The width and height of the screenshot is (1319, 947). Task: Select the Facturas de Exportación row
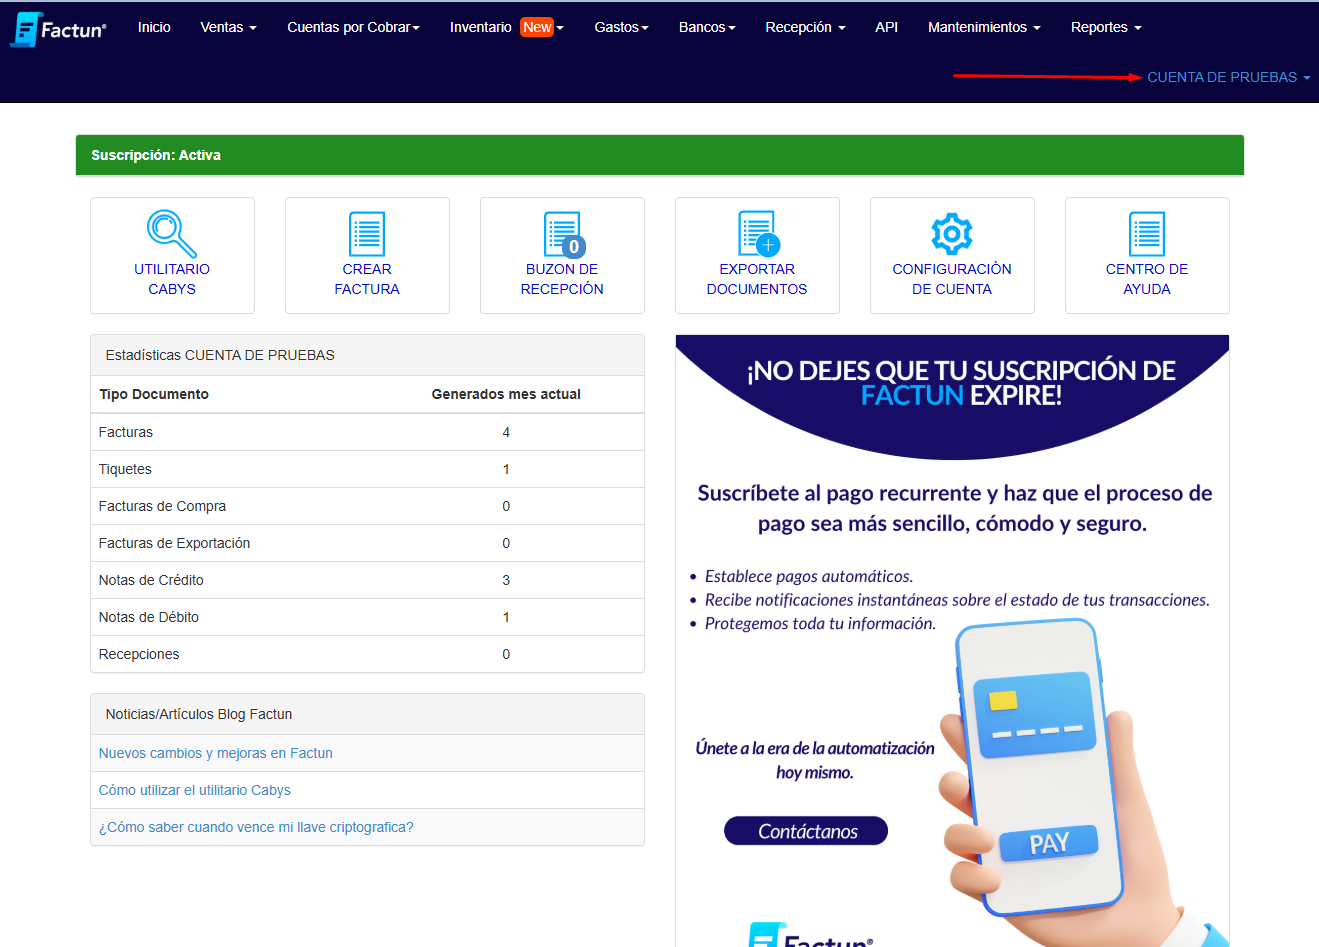click(367, 543)
